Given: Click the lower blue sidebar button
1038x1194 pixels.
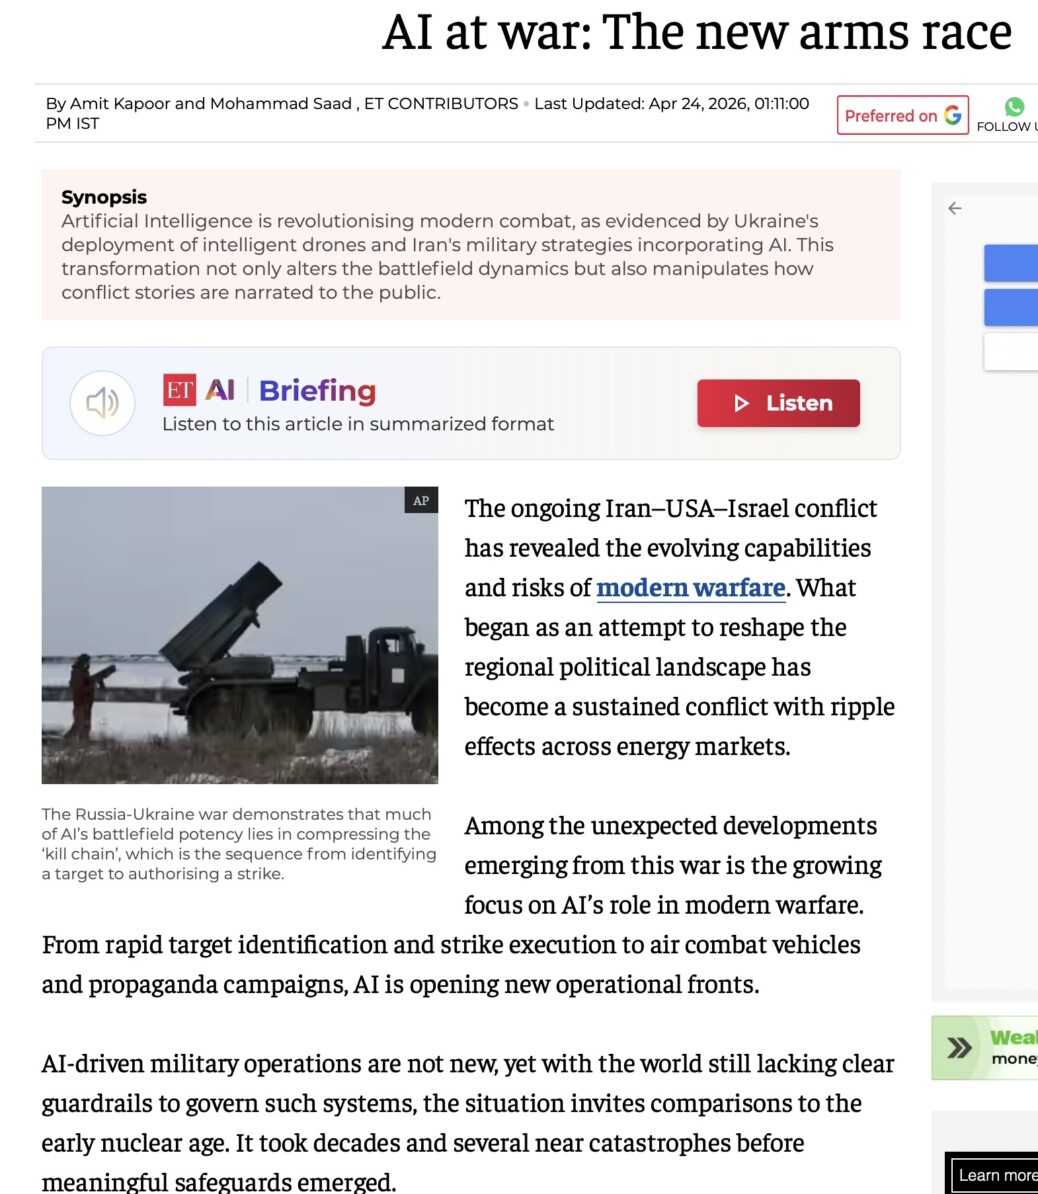Looking at the screenshot, I should pyautogui.click(x=1011, y=308).
